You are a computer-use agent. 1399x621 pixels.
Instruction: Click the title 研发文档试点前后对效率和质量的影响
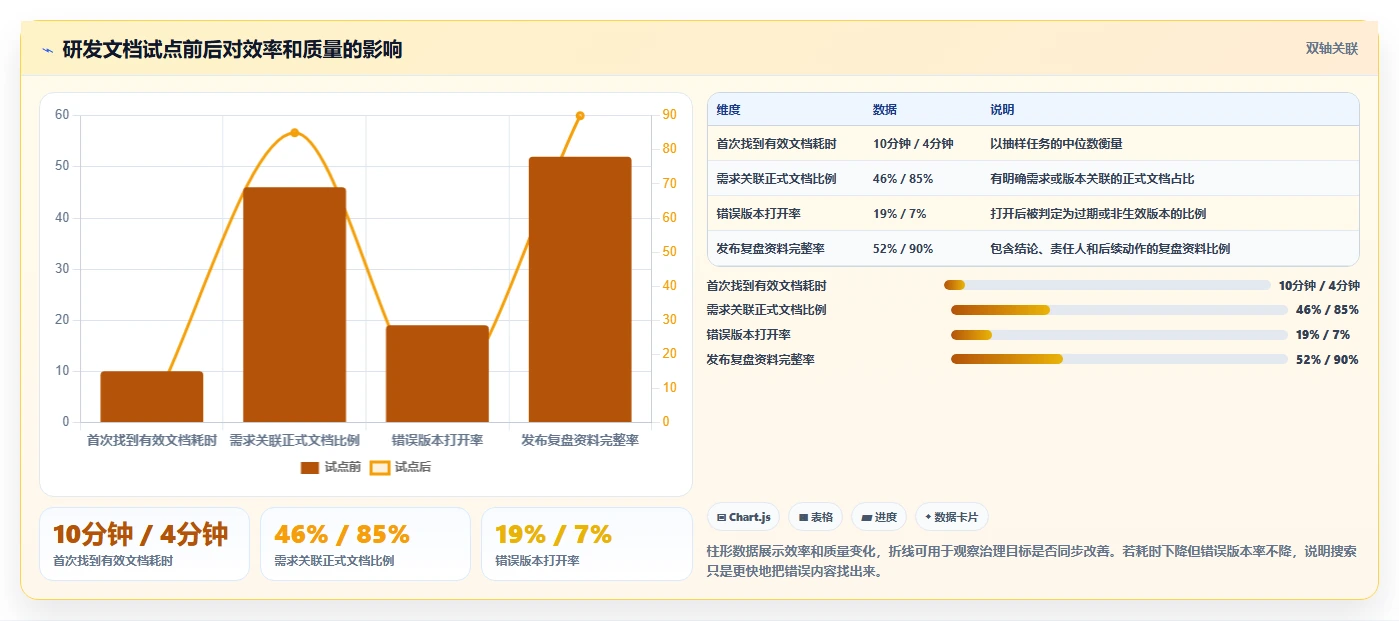tap(232, 49)
